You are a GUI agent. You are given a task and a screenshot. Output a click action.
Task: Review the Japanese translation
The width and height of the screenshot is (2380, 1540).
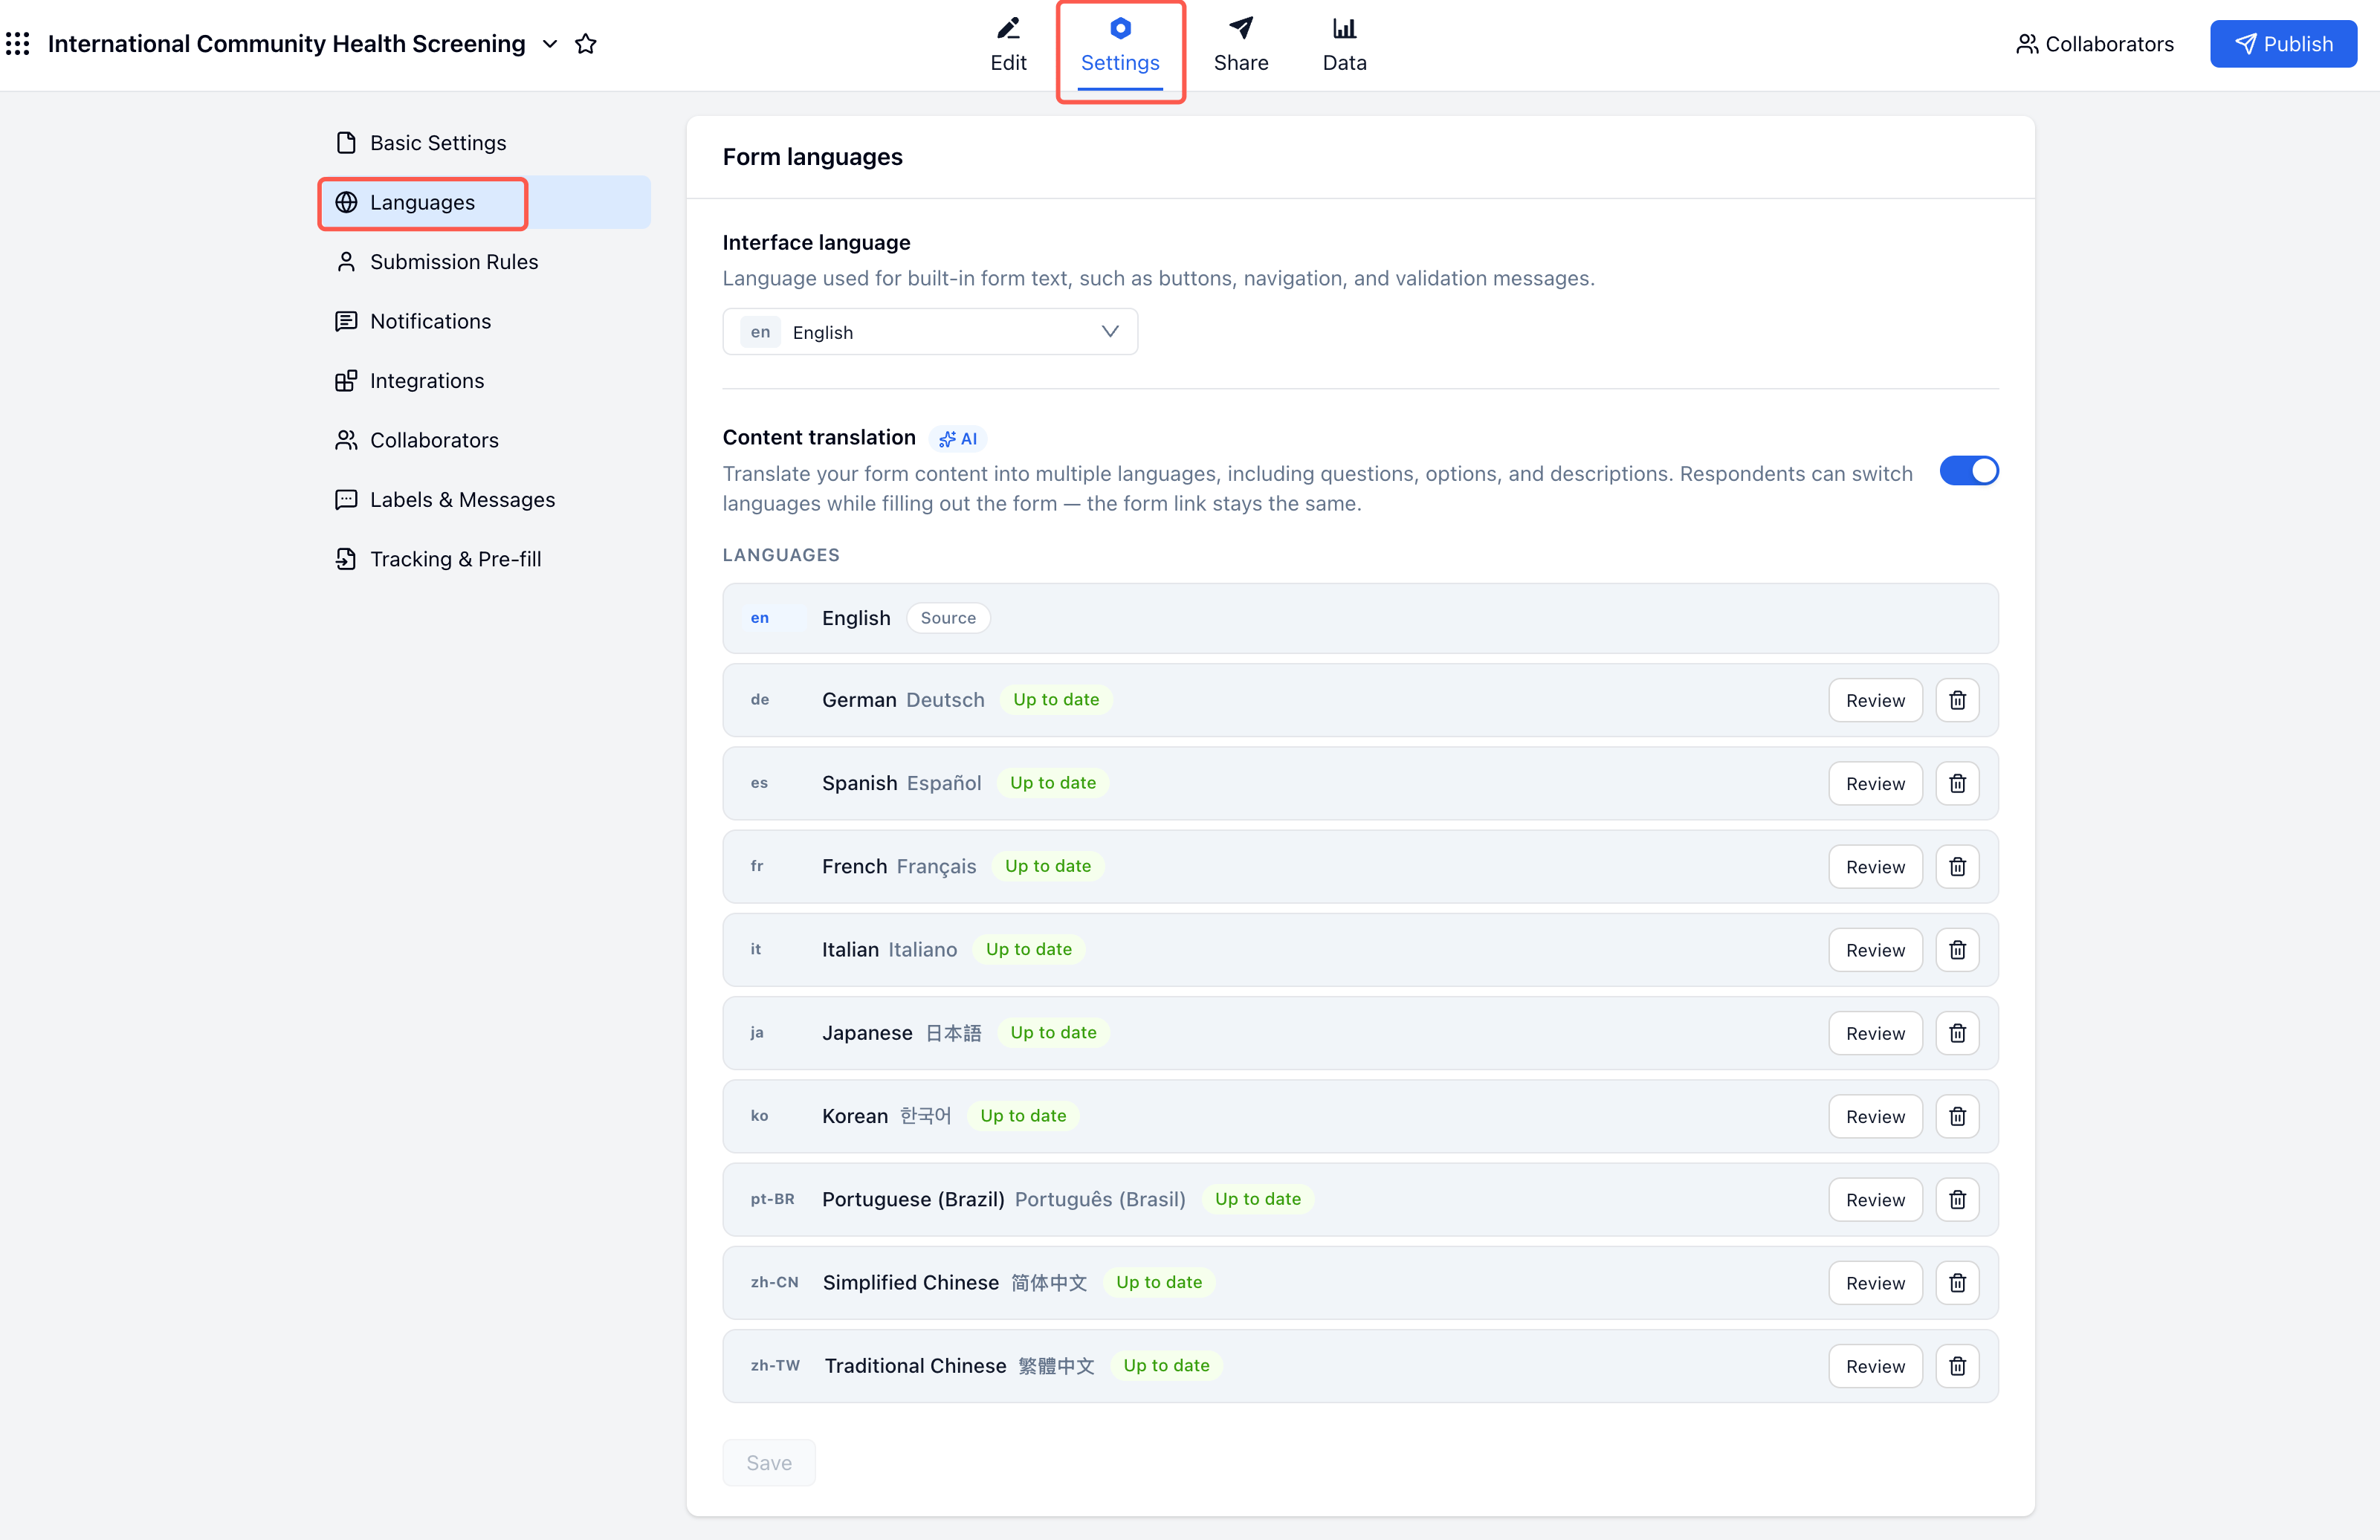pyautogui.click(x=1875, y=1033)
